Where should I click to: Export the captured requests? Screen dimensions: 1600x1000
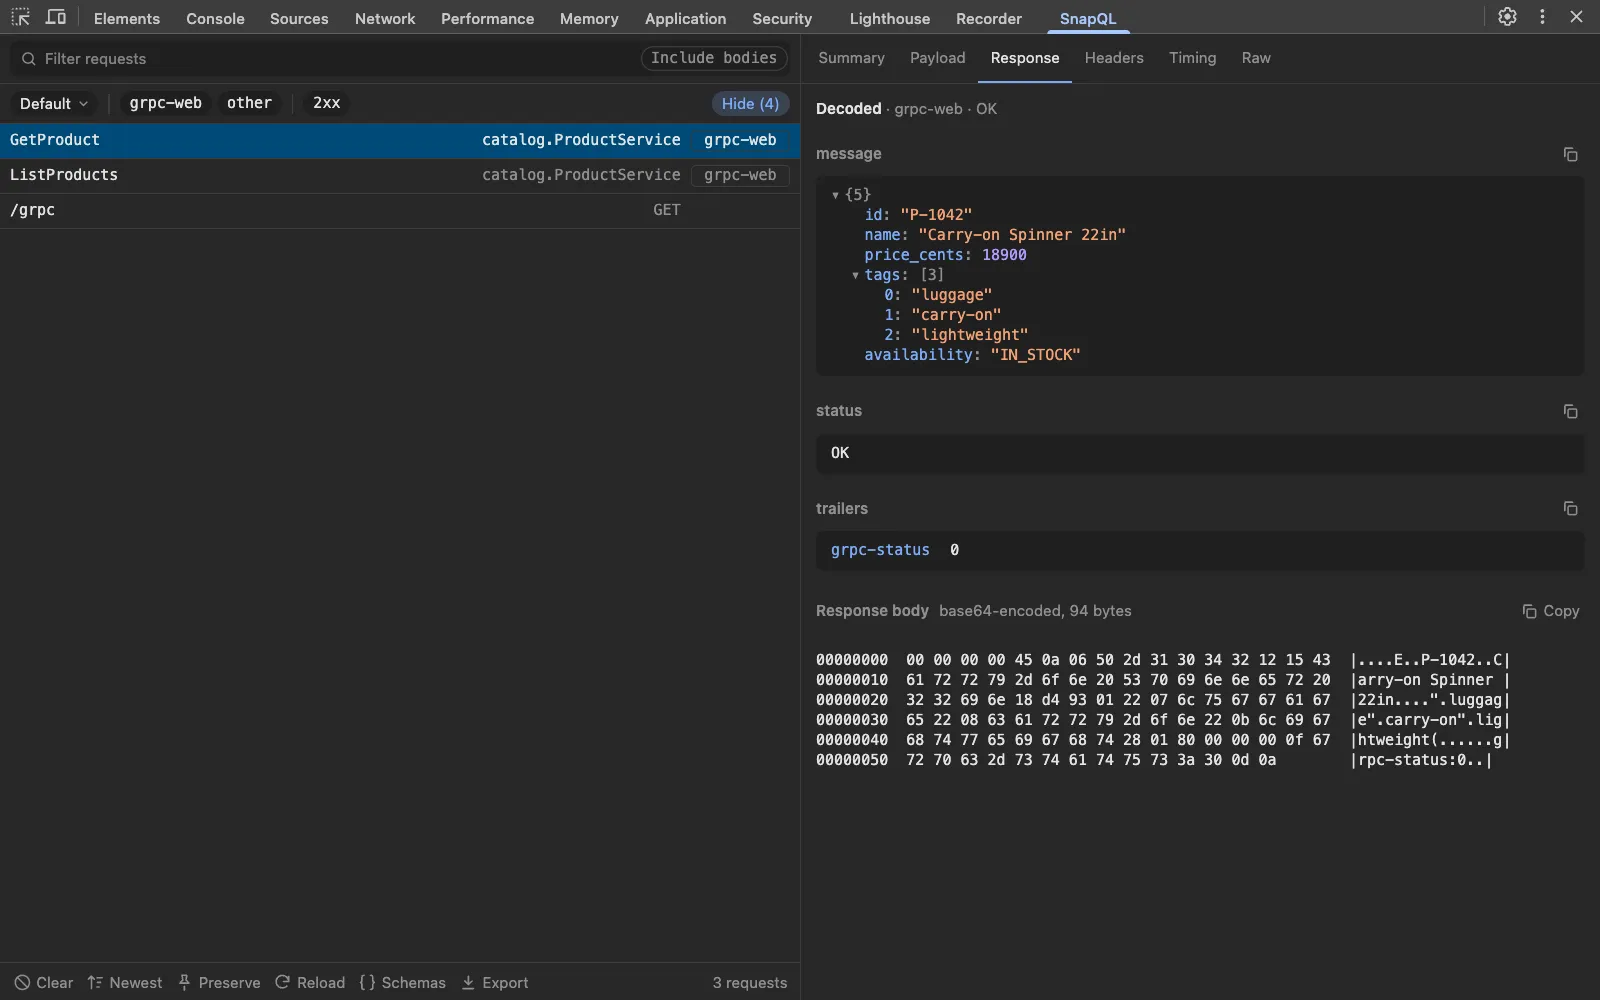pyautogui.click(x=495, y=982)
